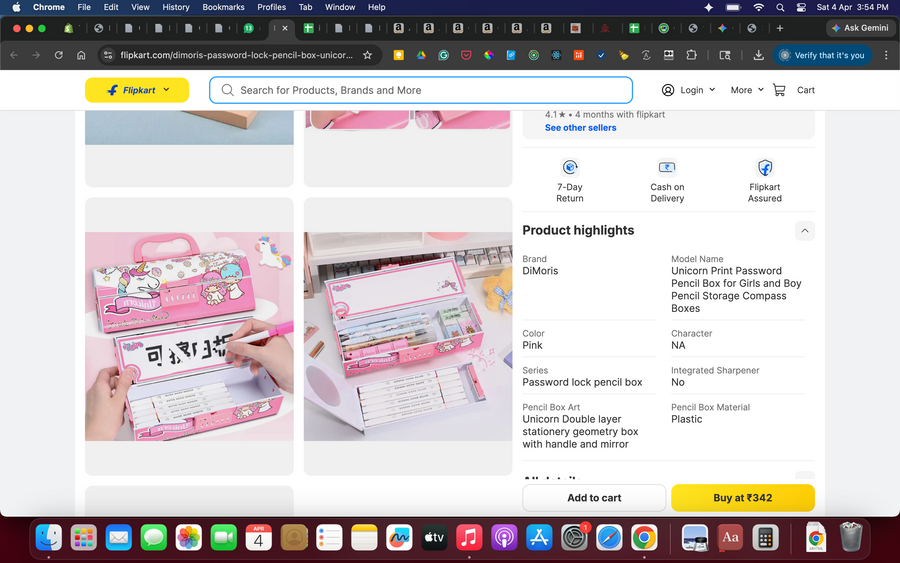Open Pocket bookmark icon in toolbar
Image resolution: width=900 pixels, height=563 pixels.
[x=466, y=55]
